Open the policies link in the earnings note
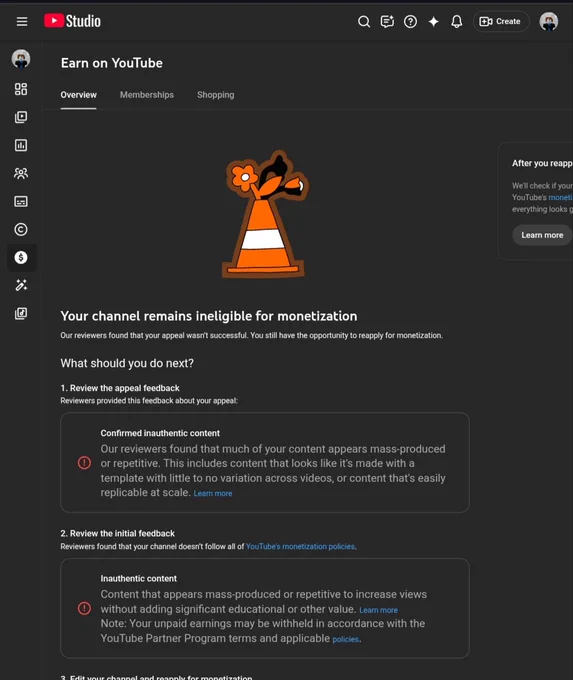Screen dimensions: 573x680 pos(345,639)
